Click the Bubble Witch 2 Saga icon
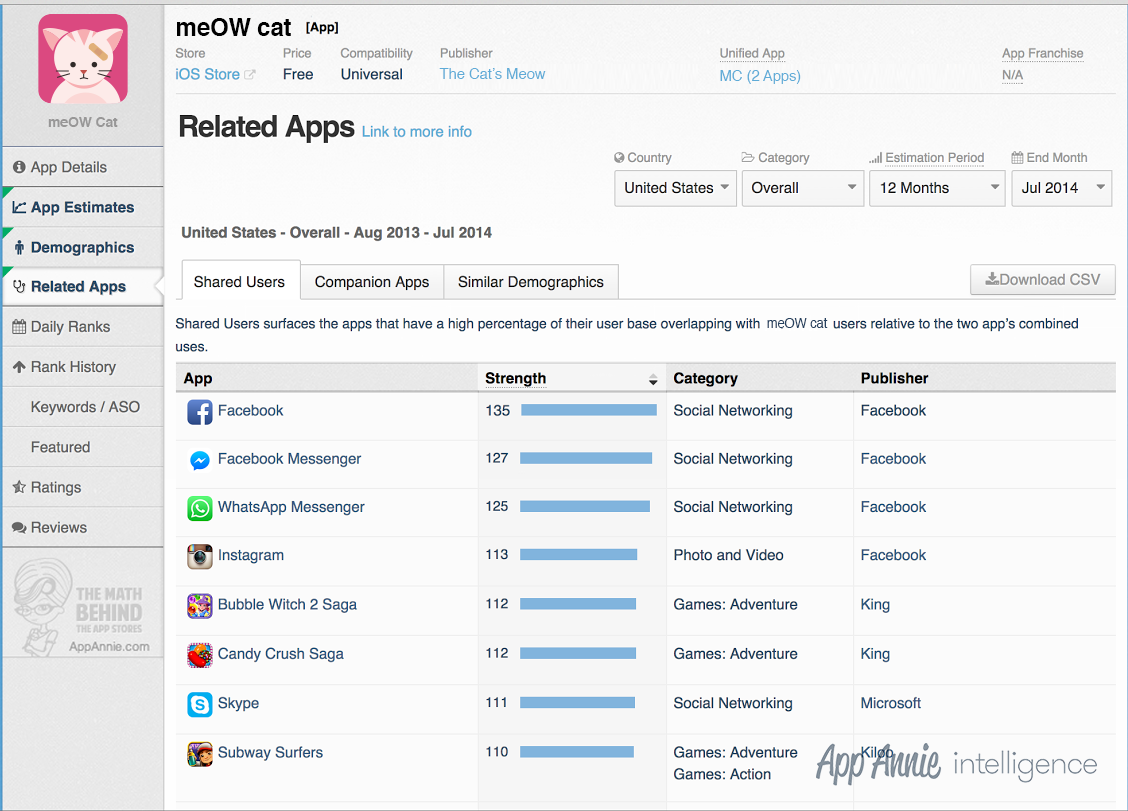Screen dimensions: 1128x811 tap(199, 606)
